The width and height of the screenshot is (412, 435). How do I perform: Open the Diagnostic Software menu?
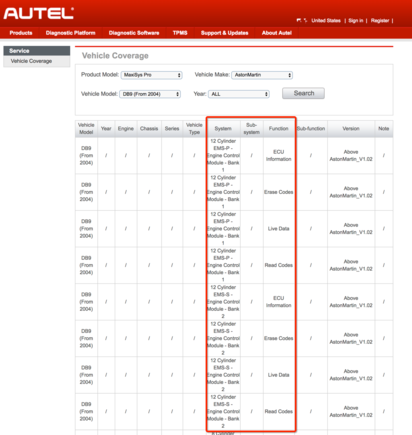pos(134,33)
